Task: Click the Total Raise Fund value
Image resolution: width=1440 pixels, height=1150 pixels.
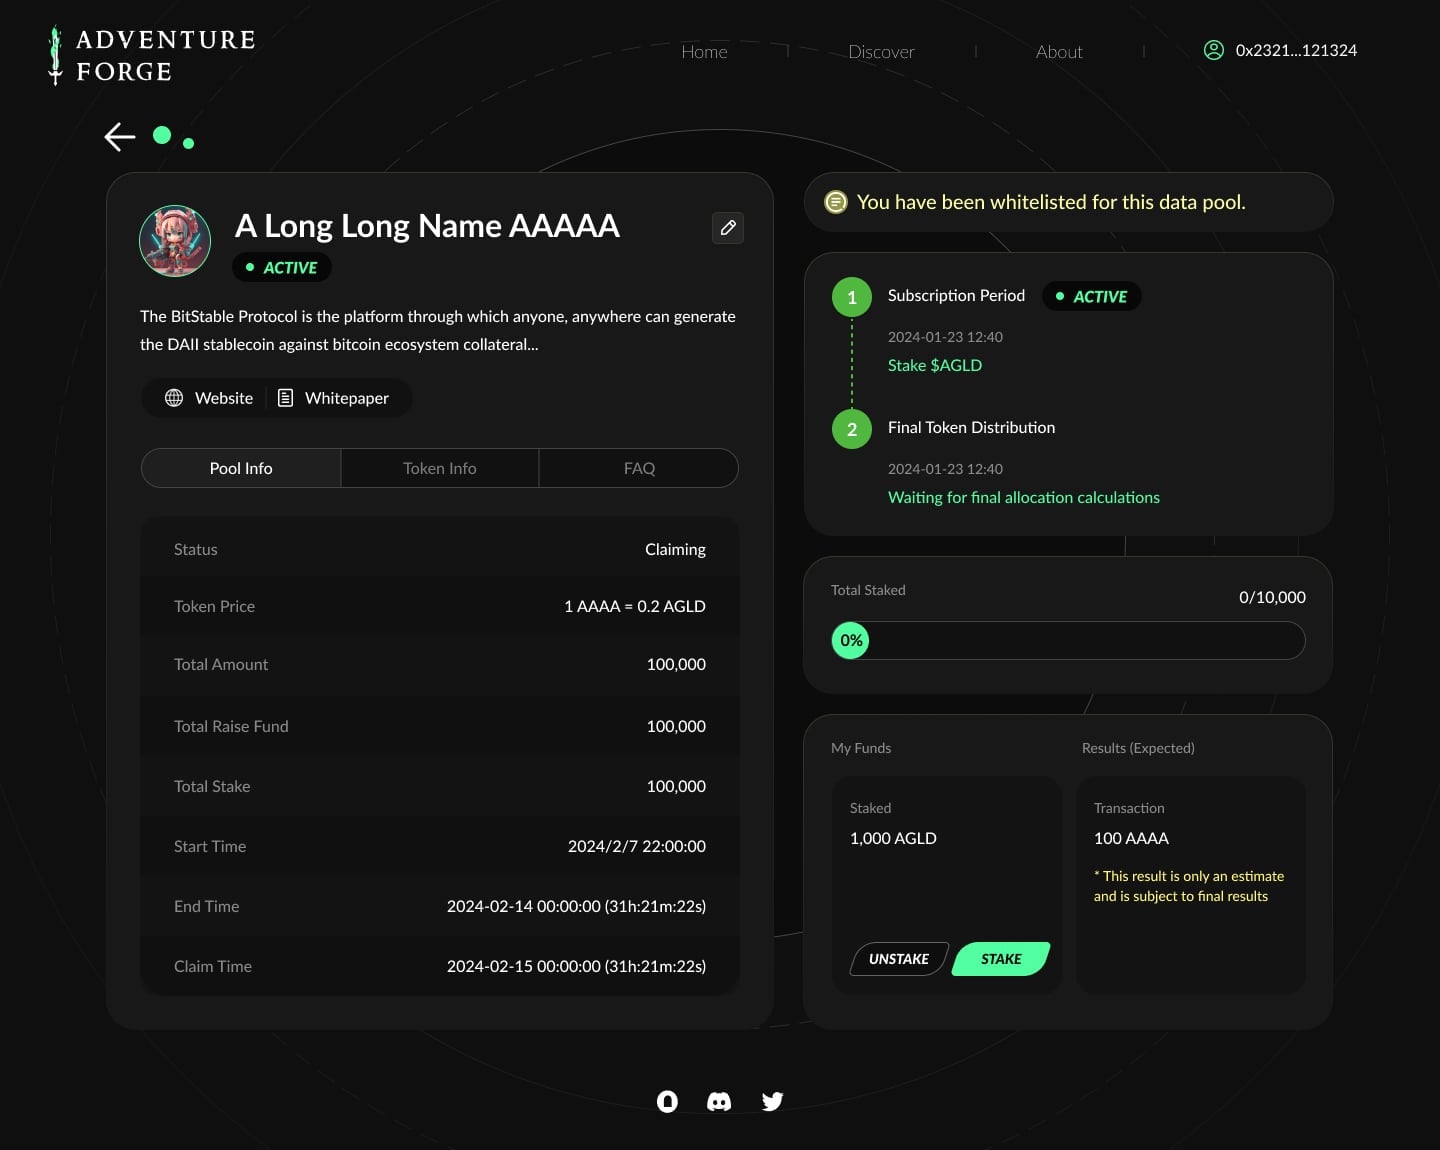Action: coord(676,726)
